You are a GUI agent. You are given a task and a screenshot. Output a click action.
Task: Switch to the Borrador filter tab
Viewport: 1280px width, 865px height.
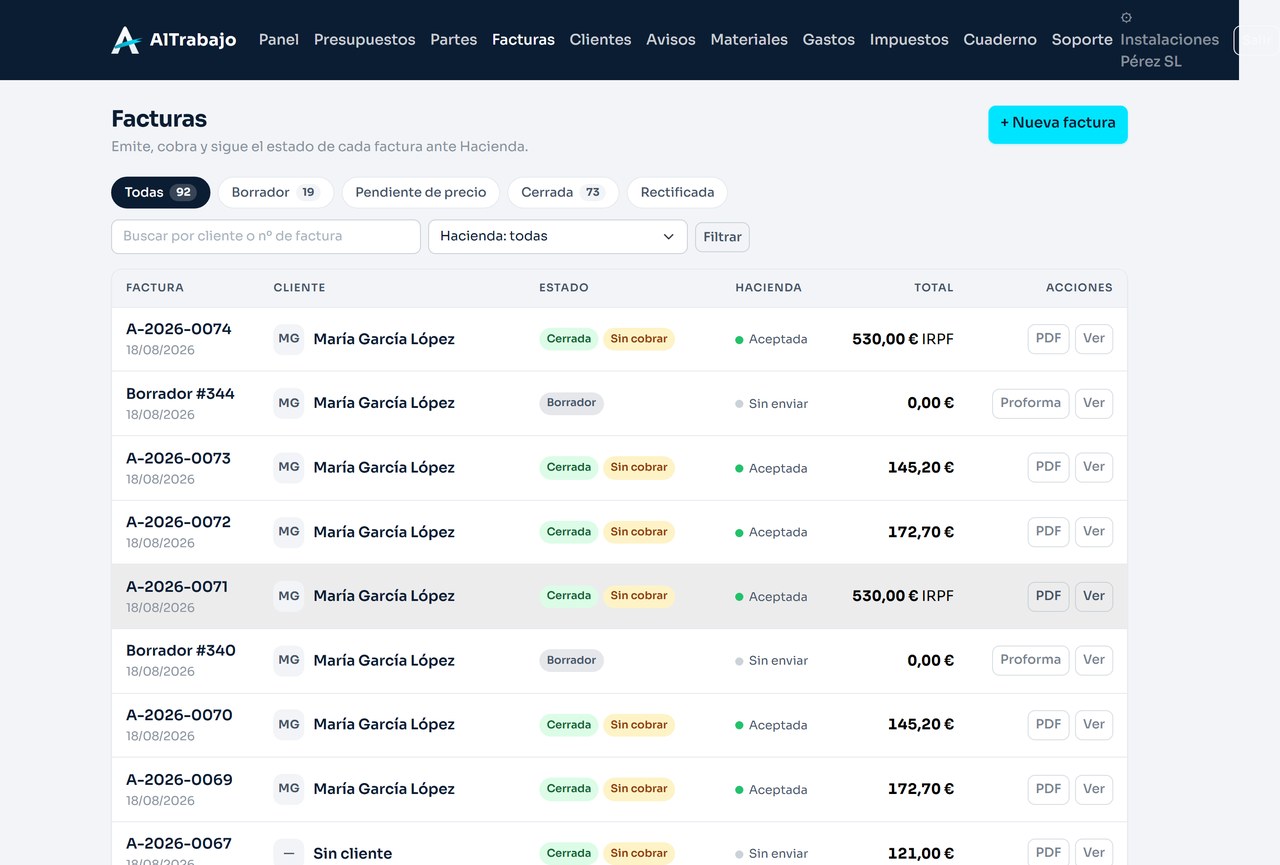click(x=276, y=193)
